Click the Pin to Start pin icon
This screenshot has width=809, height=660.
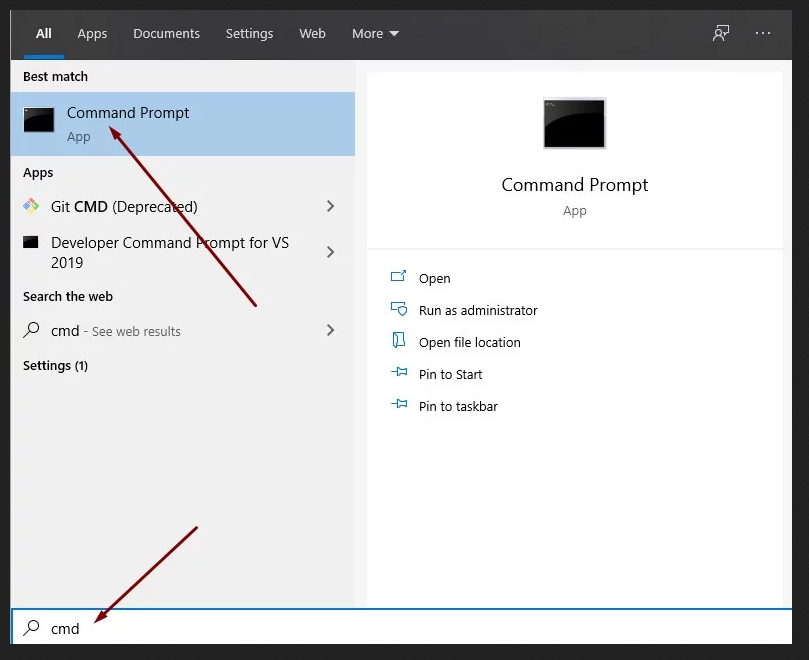[399, 372]
